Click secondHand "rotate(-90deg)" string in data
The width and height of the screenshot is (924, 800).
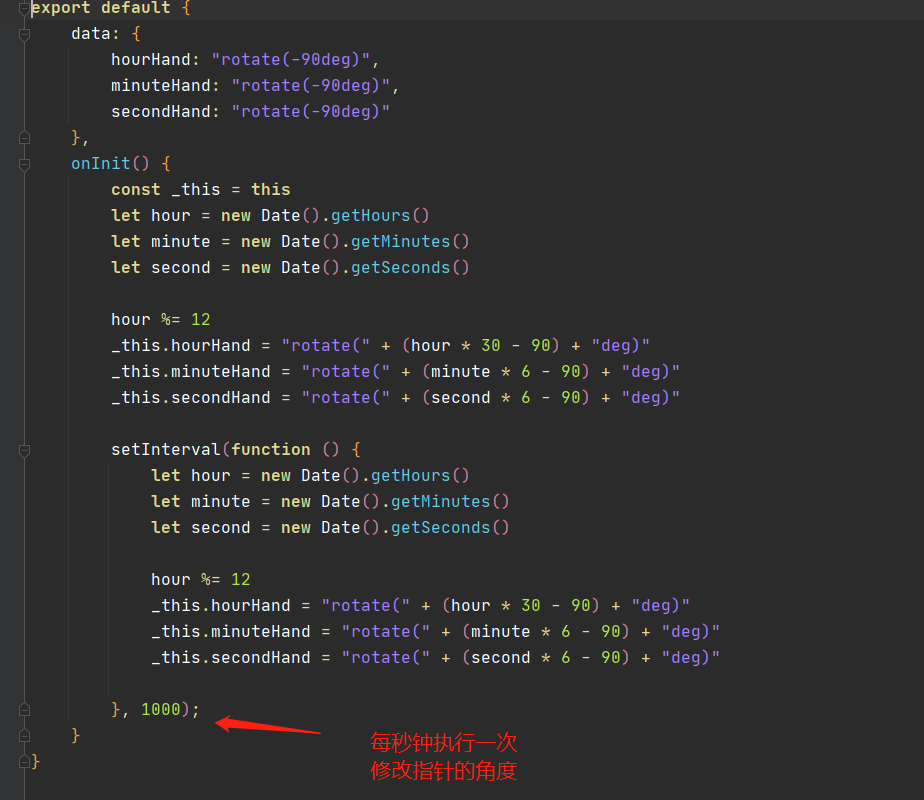(310, 111)
